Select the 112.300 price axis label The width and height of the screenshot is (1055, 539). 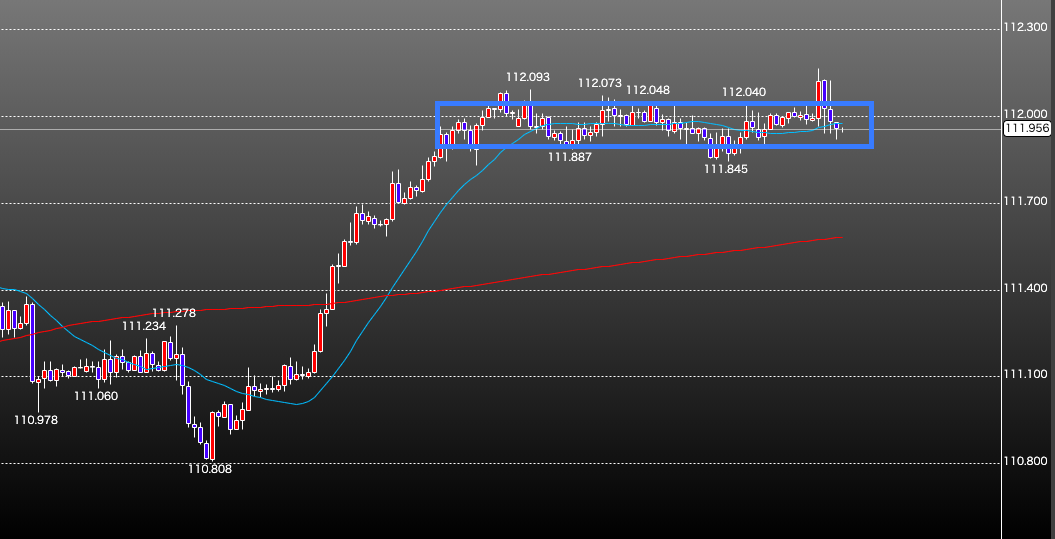(1025, 28)
